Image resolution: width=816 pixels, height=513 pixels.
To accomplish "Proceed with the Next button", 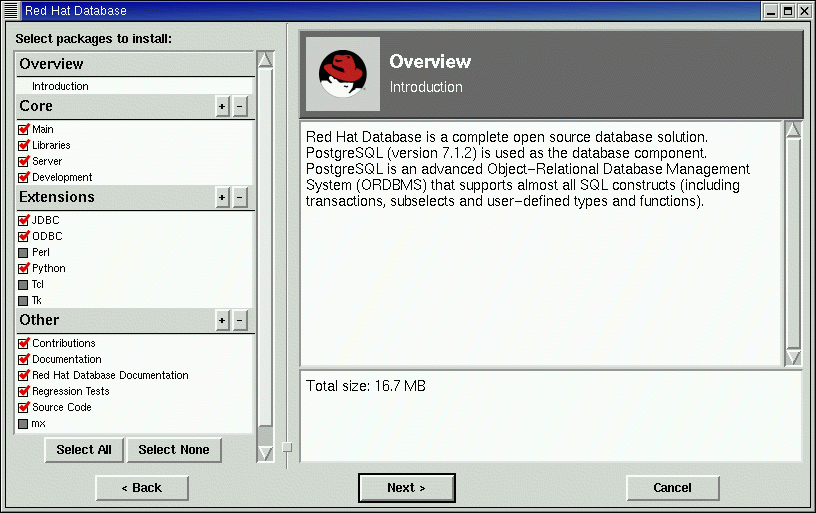I will (406, 488).
